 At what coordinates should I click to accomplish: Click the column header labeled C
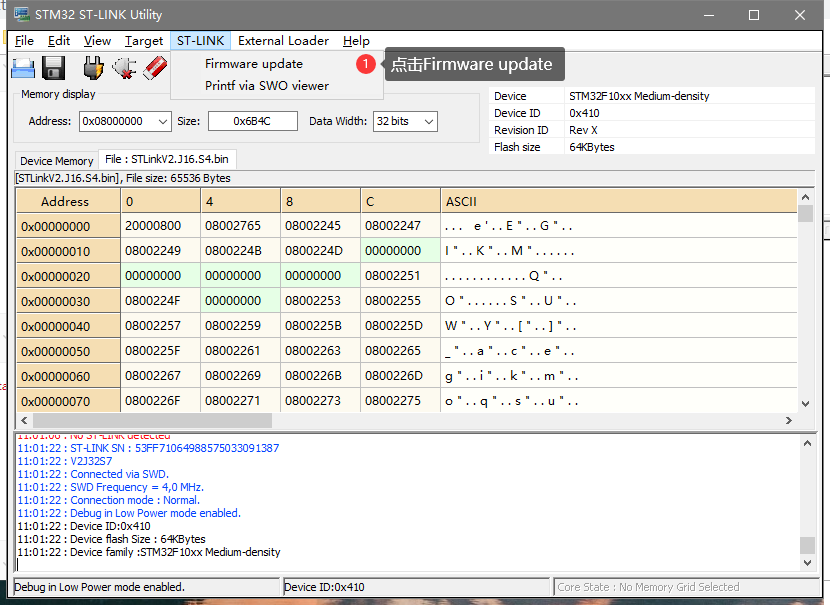pyautogui.click(x=400, y=202)
